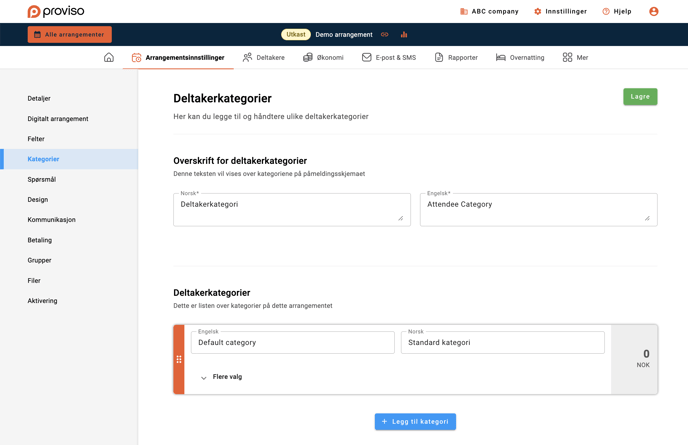Go to E-post & SMS tab
The image size is (688, 445).
[389, 58]
